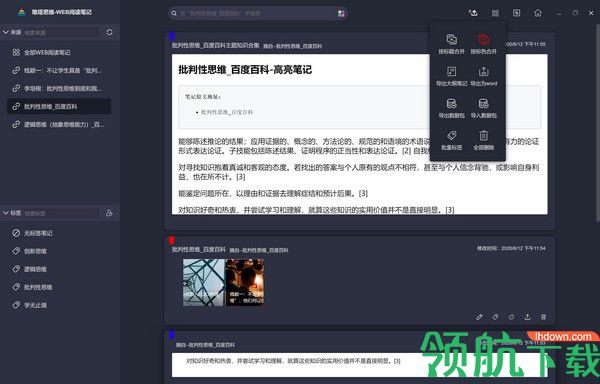Viewport: 600px width, 384px height.
Task: Open source 逻辑思维（抽象思维能力）
Action: [x=59, y=124]
